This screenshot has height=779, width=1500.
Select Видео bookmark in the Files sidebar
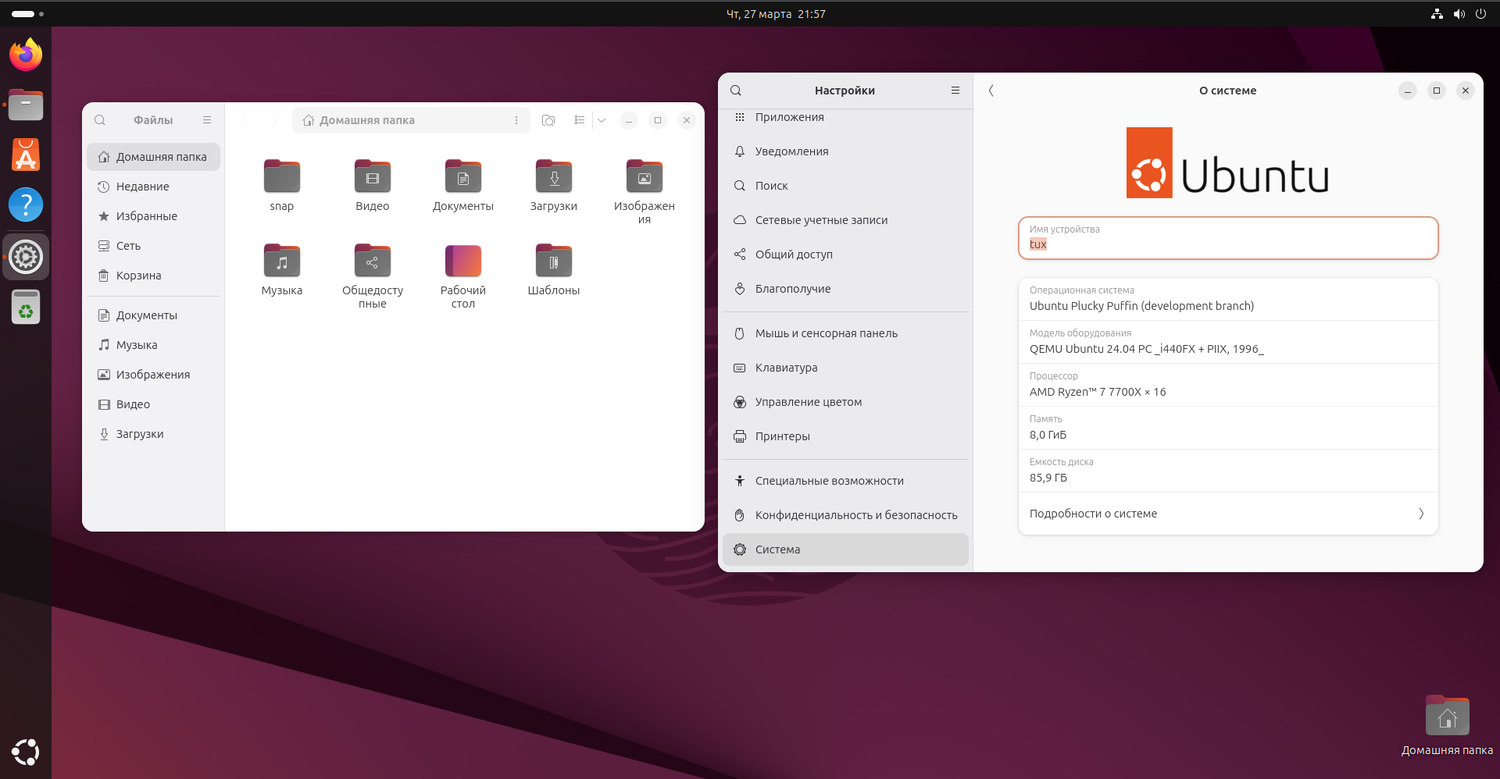click(x=153, y=405)
